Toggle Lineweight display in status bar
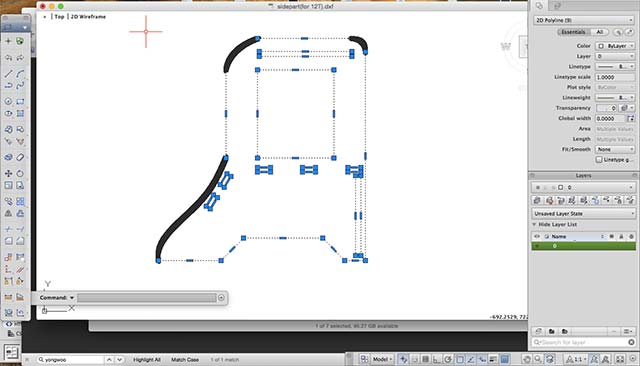 (x=493, y=359)
